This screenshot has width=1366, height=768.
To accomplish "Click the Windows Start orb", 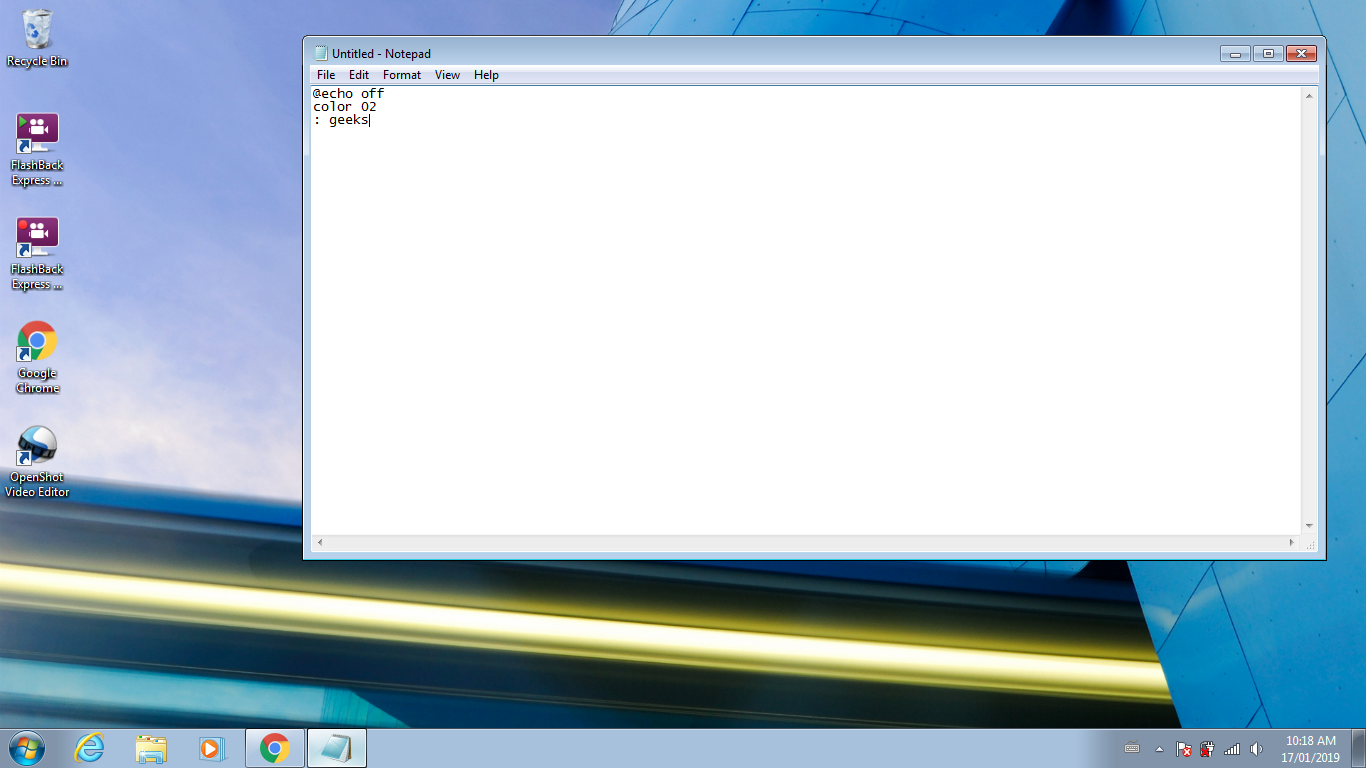I will [25, 747].
